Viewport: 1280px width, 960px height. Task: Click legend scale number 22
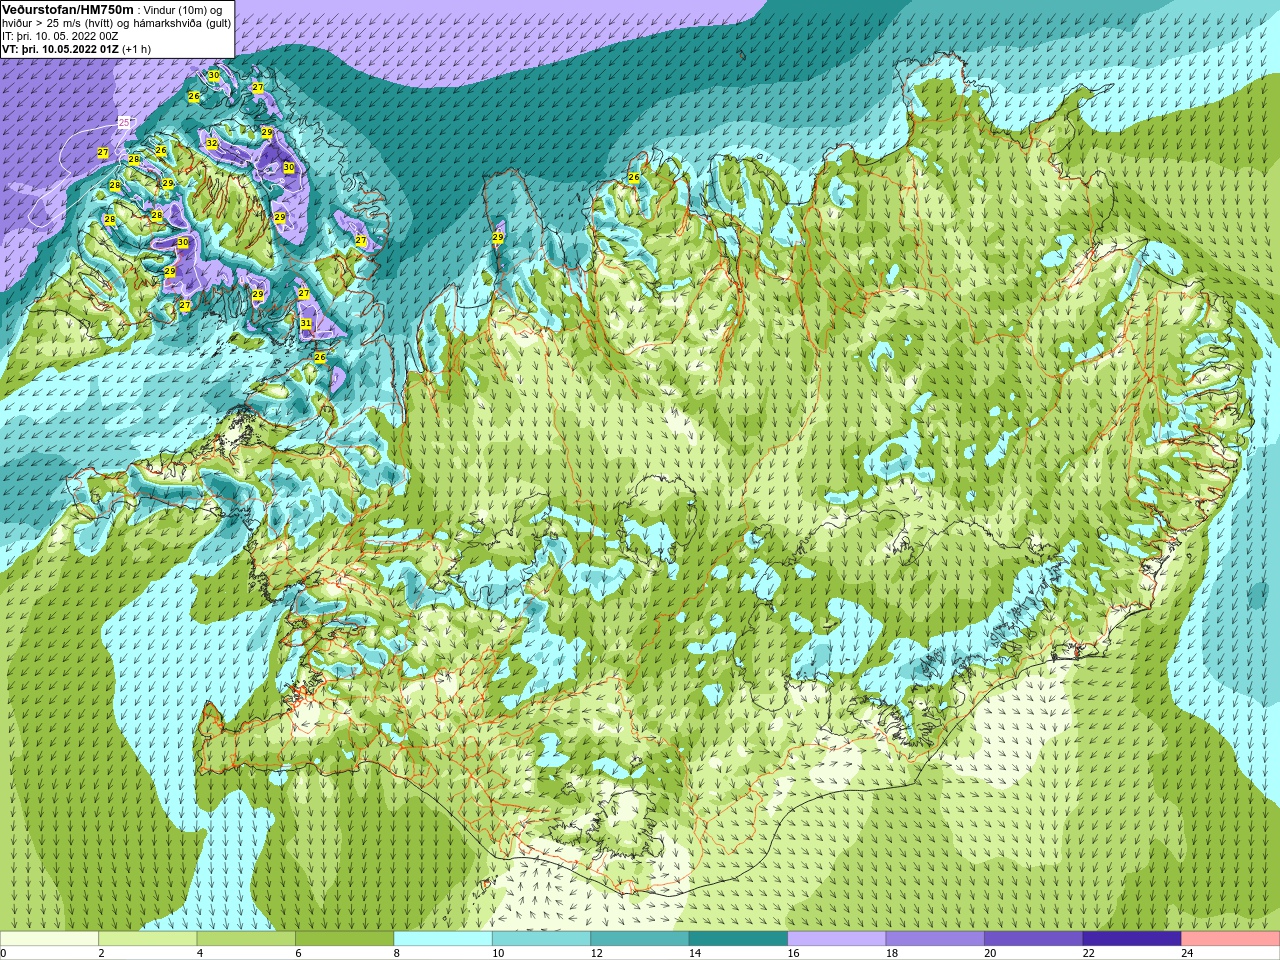[x=1089, y=953]
